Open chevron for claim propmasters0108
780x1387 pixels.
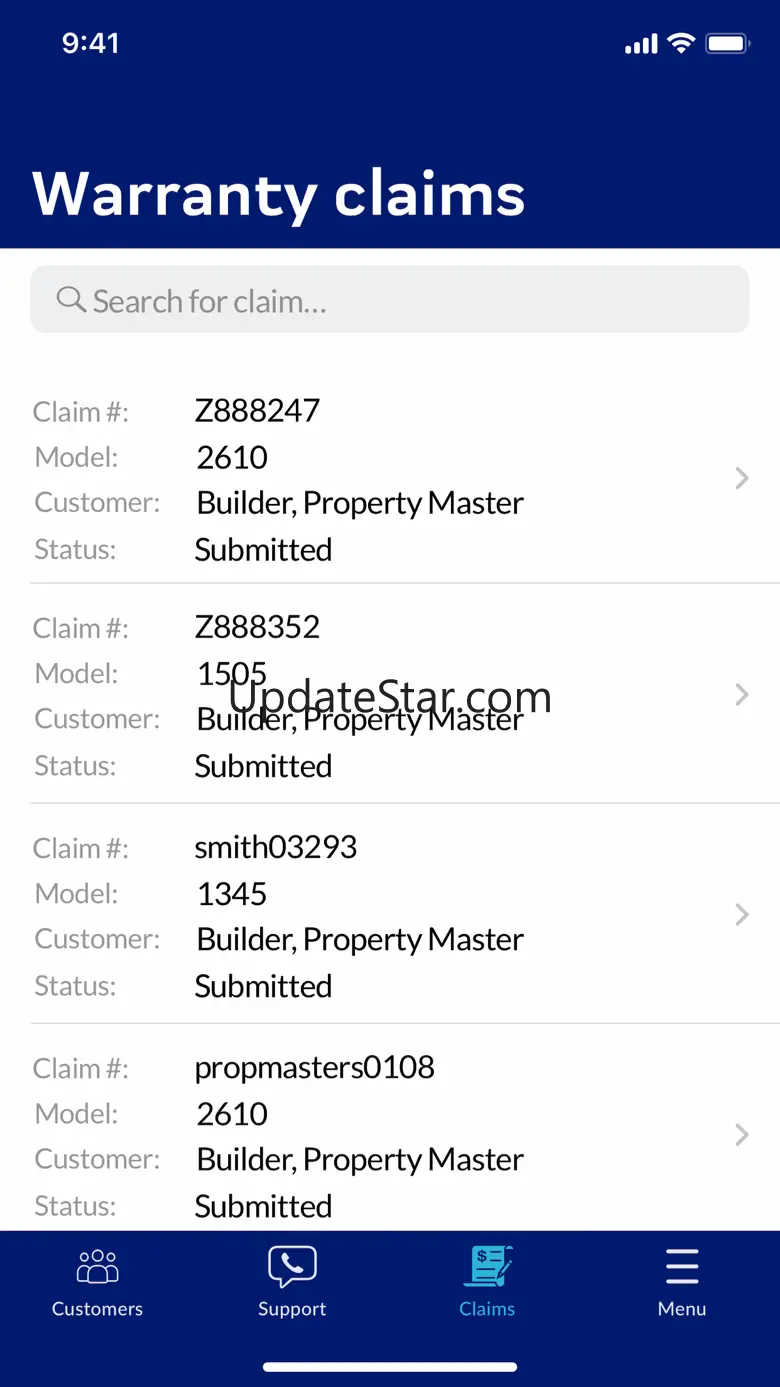coord(741,1135)
